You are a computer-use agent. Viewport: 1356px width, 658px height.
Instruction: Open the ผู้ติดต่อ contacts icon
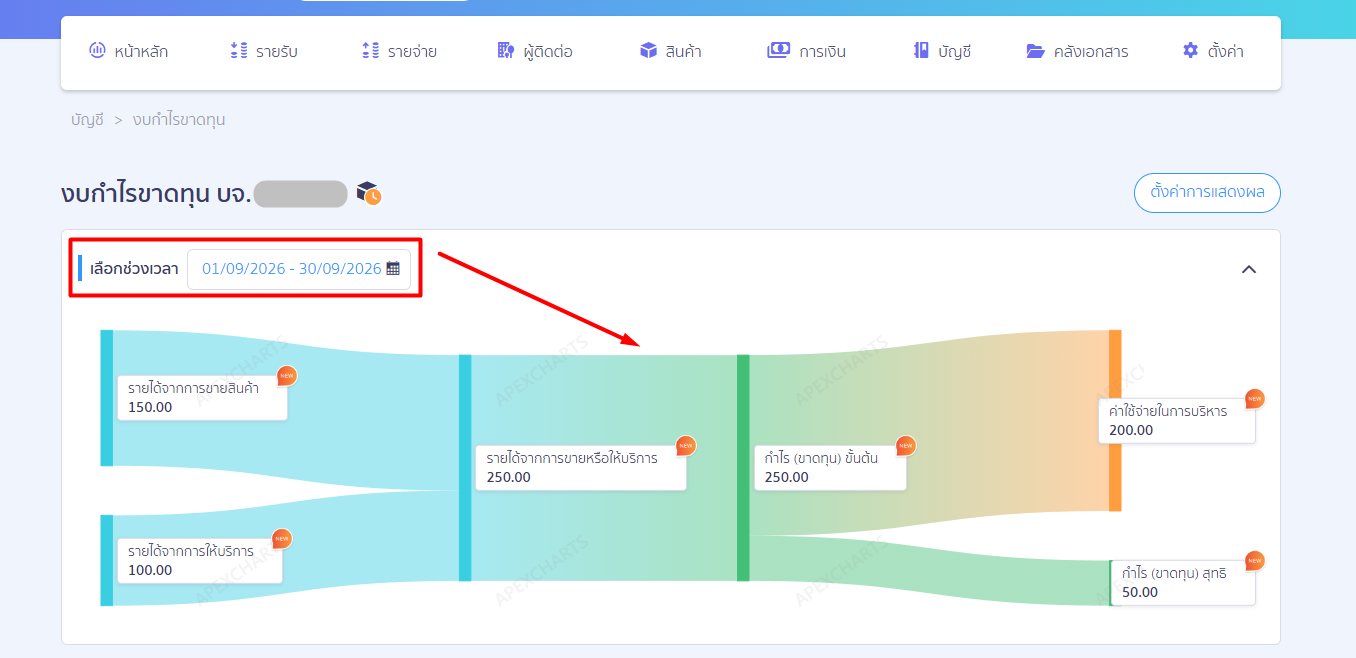[x=506, y=51]
